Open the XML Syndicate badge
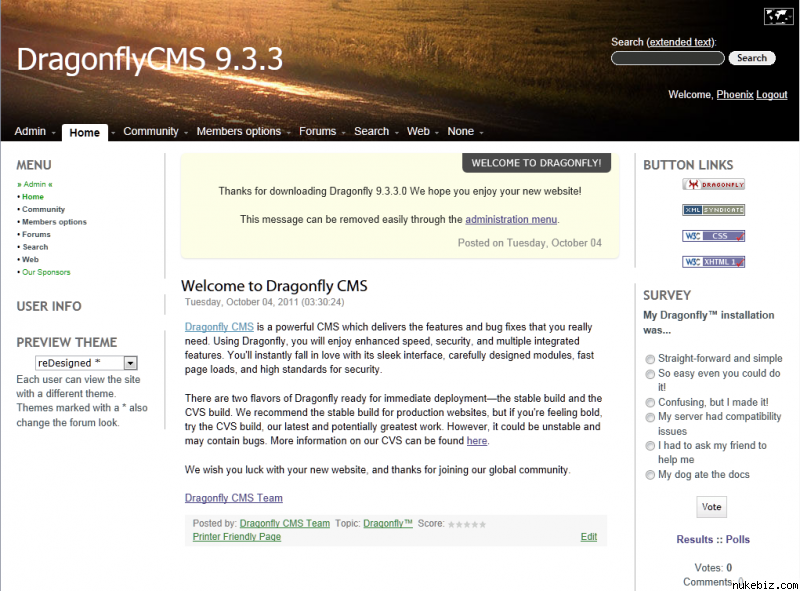Image resolution: width=800 pixels, height=591 pixels. pyautogui.click(x=713, y=210)
